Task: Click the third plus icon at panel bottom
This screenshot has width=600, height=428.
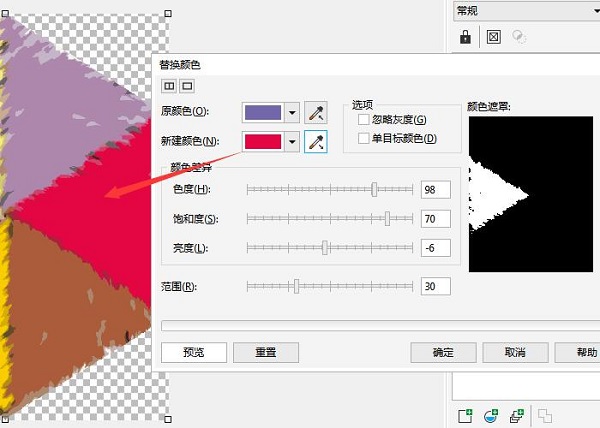Action: tap(516, 415)
